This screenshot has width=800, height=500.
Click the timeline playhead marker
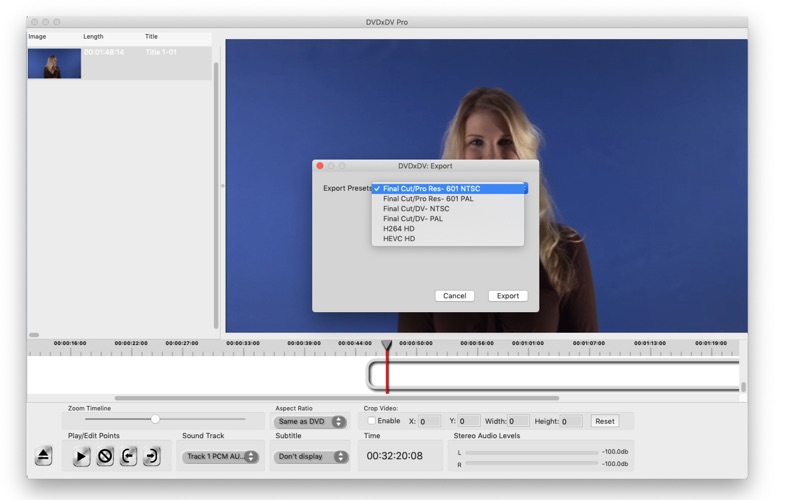387,346
